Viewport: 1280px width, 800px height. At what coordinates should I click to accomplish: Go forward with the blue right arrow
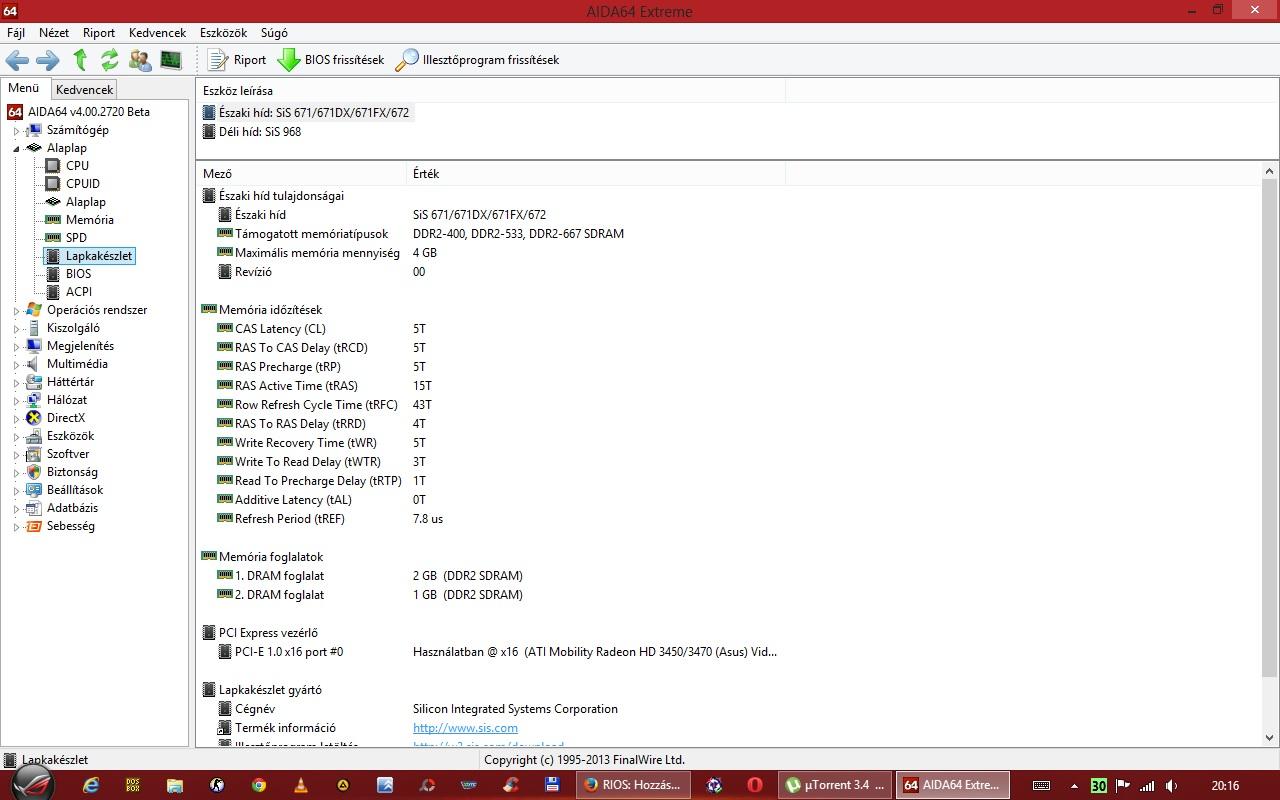pos(47,60)
